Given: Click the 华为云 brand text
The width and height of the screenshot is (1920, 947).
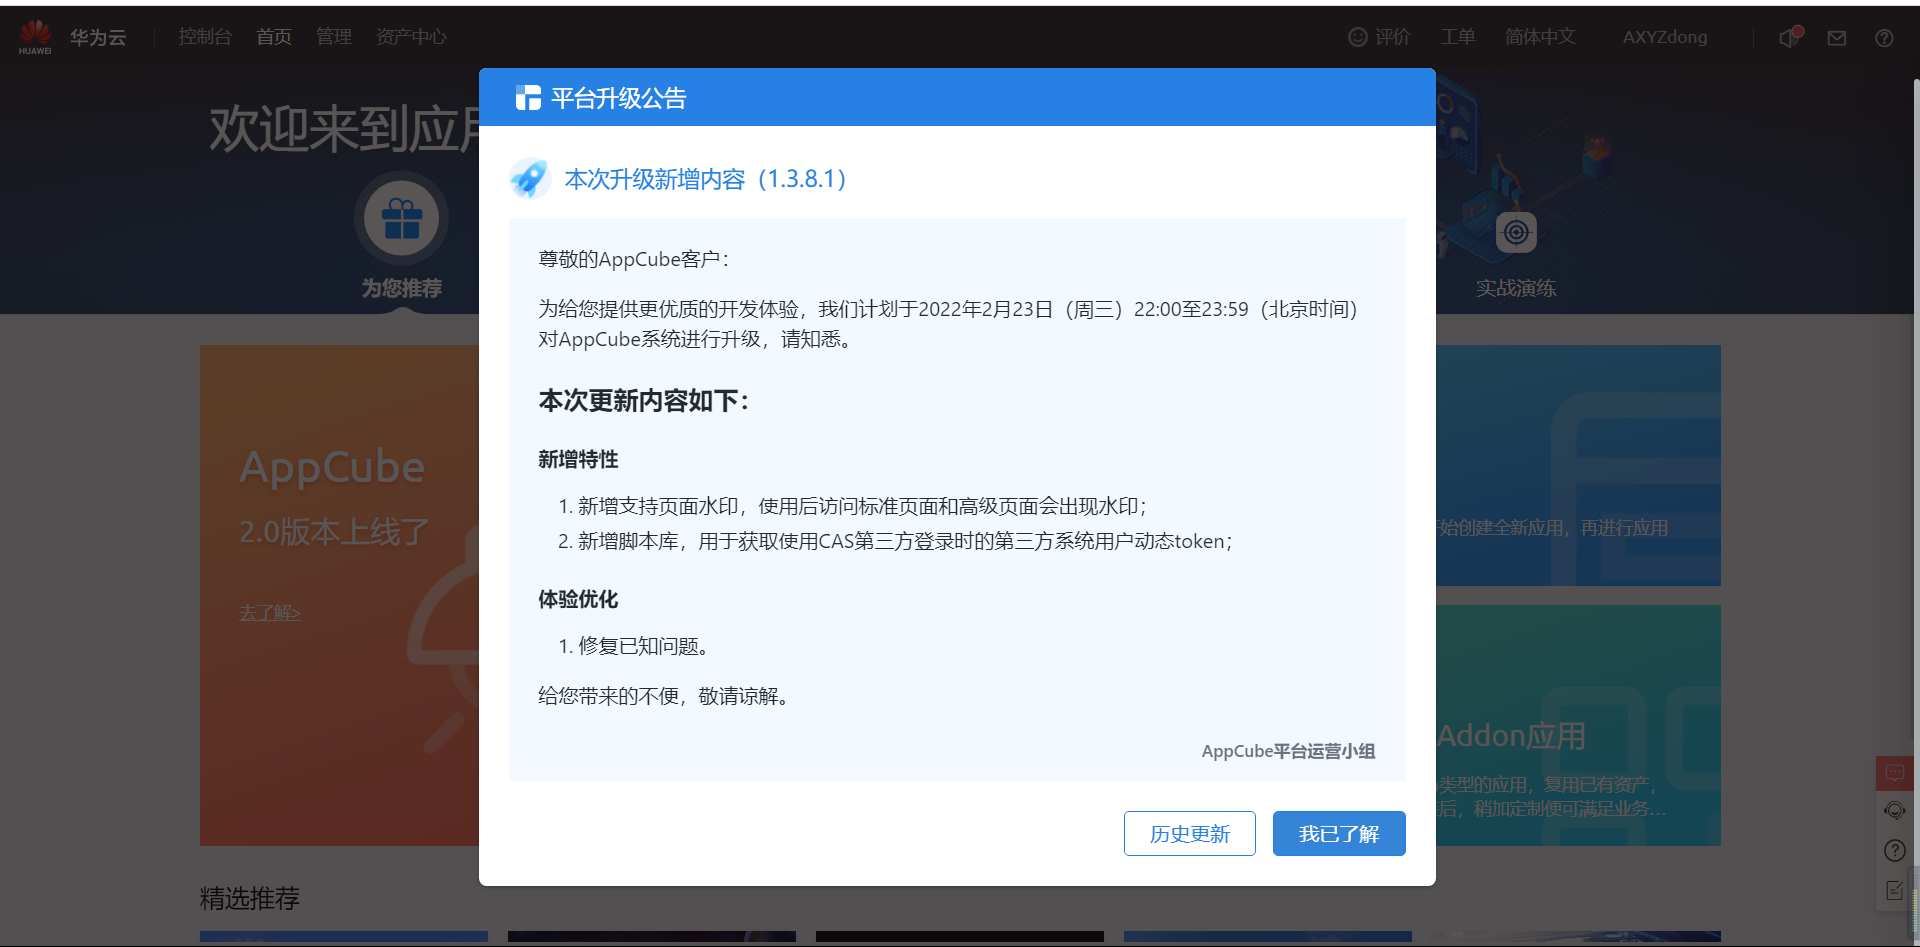Looking at the screenshot, I should coord(98,37).
